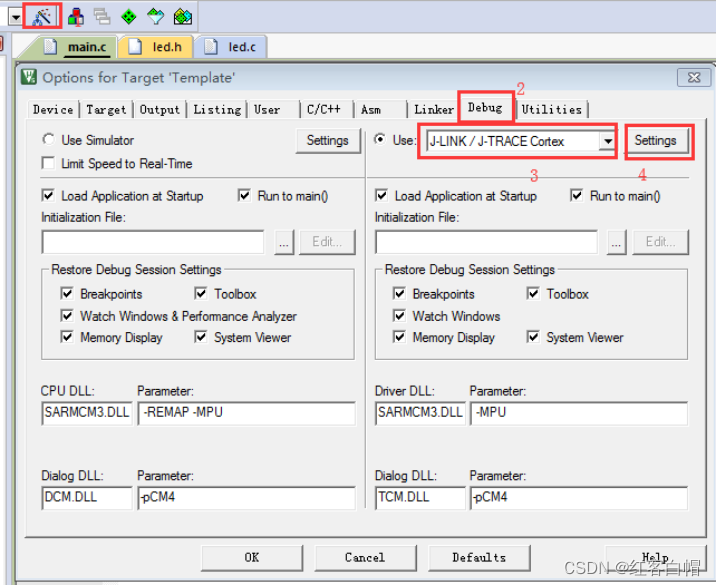Open the Listing tab
Viewport: 716px width, 586px height.
[x=217, y=110]
